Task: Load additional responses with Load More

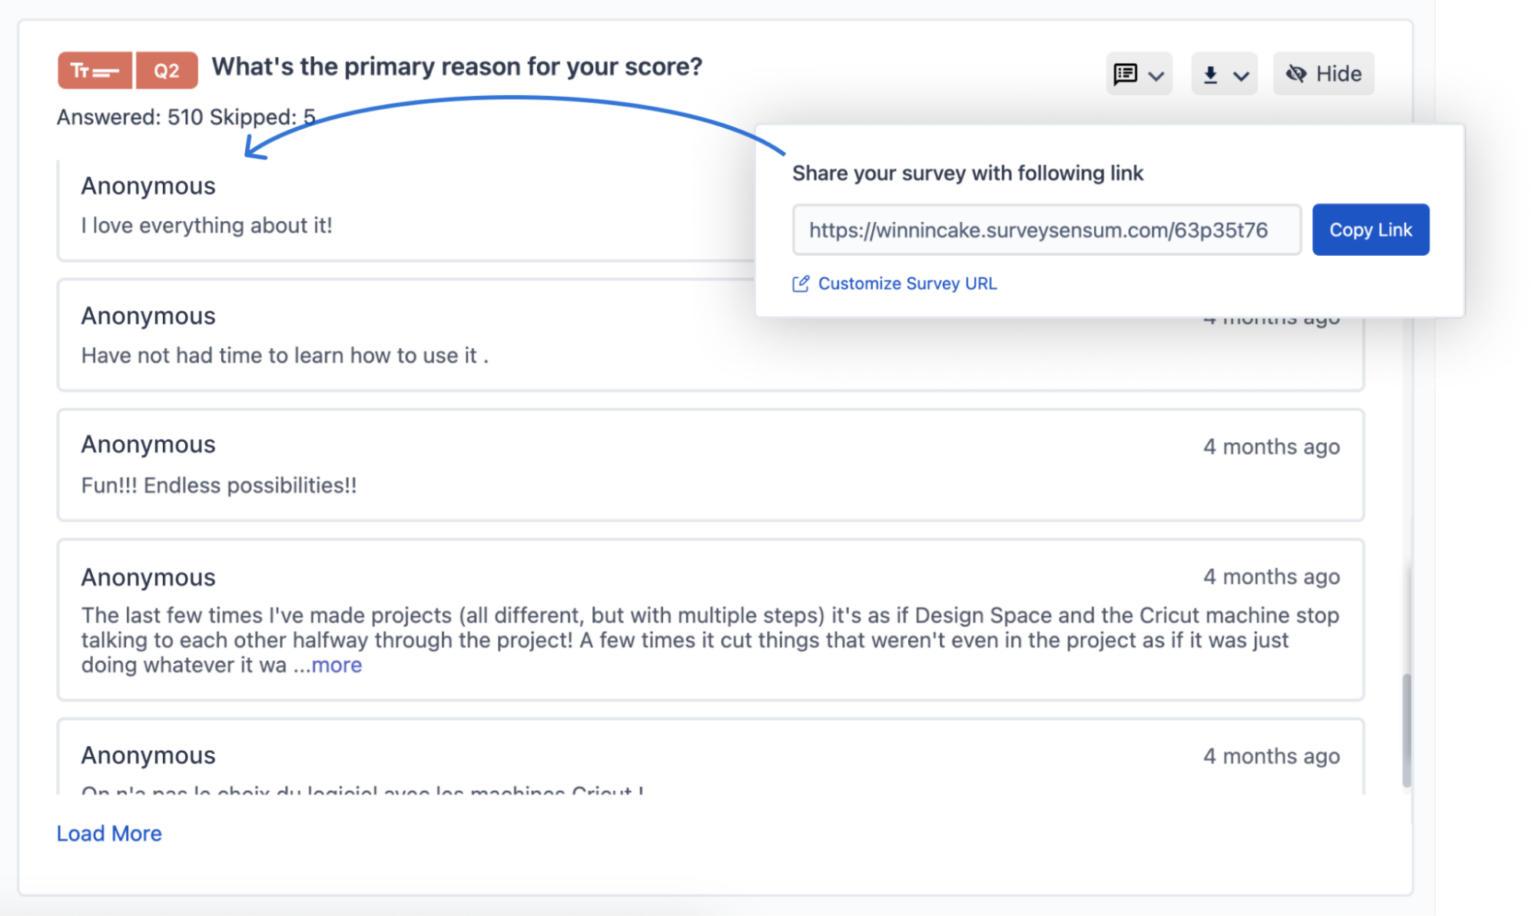Action: click(x=109, y=833)
